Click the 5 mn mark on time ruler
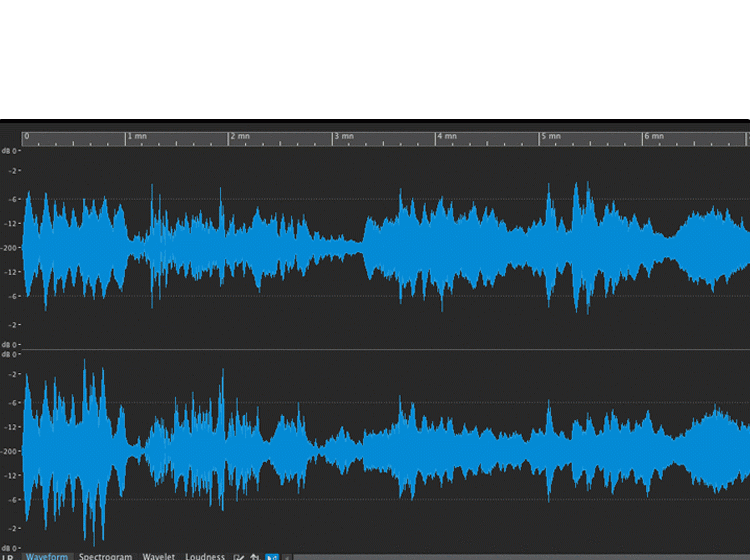 click(551, 136)
